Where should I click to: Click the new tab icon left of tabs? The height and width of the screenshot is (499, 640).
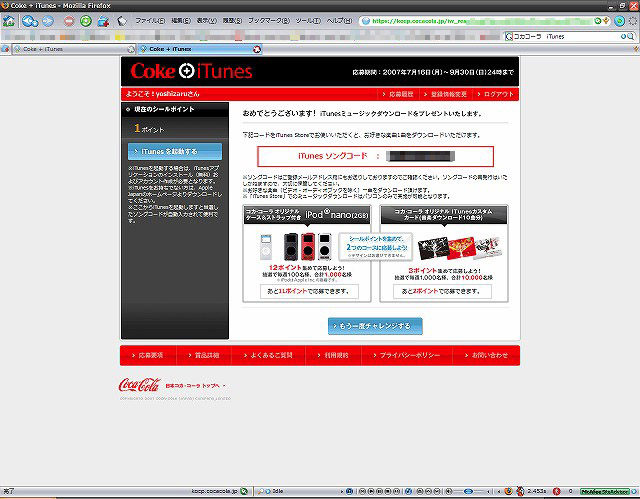click(5, 49)
